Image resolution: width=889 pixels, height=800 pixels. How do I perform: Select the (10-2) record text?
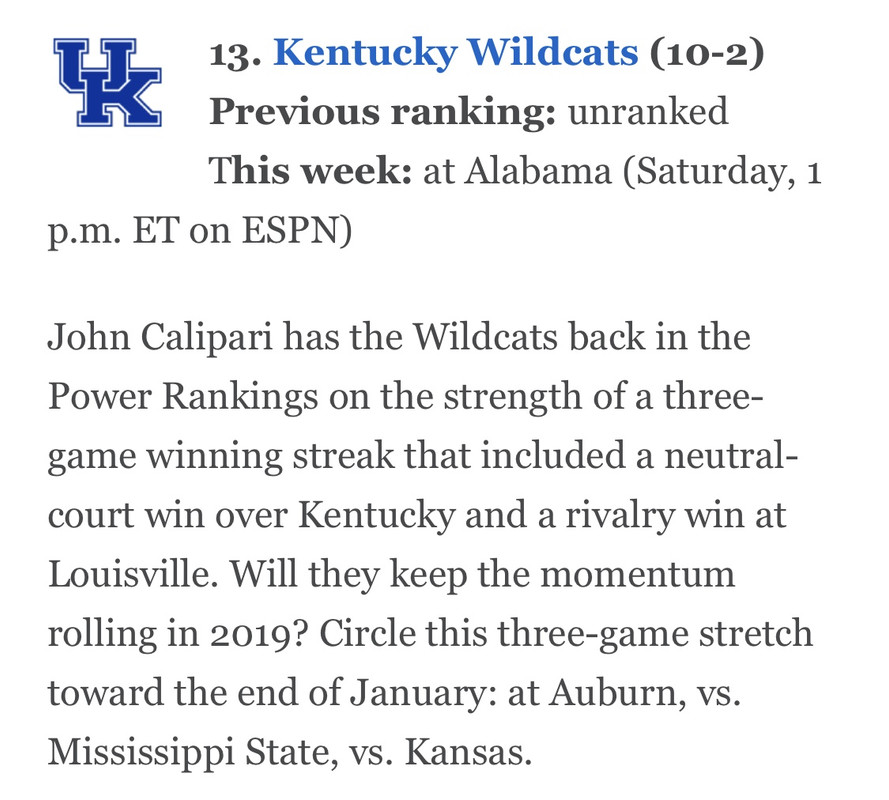click(707, 53)
